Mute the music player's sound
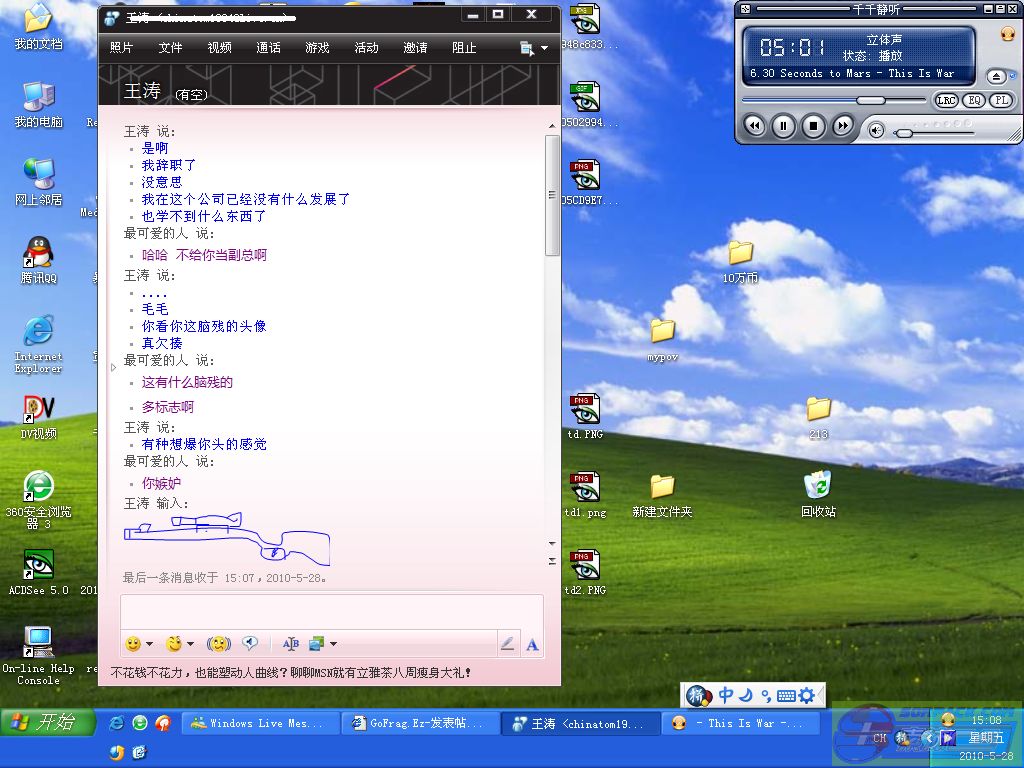Viewport: 1024px width, 768px height. coord(877,130)
